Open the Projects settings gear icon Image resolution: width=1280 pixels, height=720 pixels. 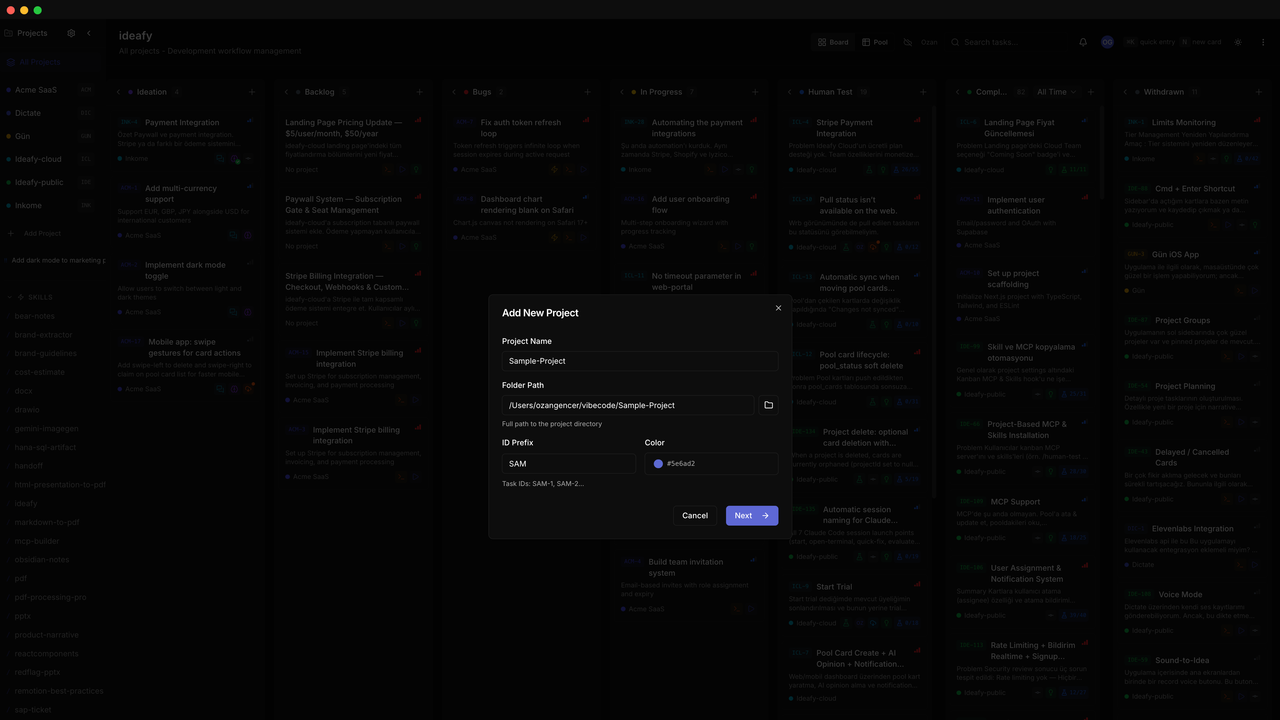71,33
